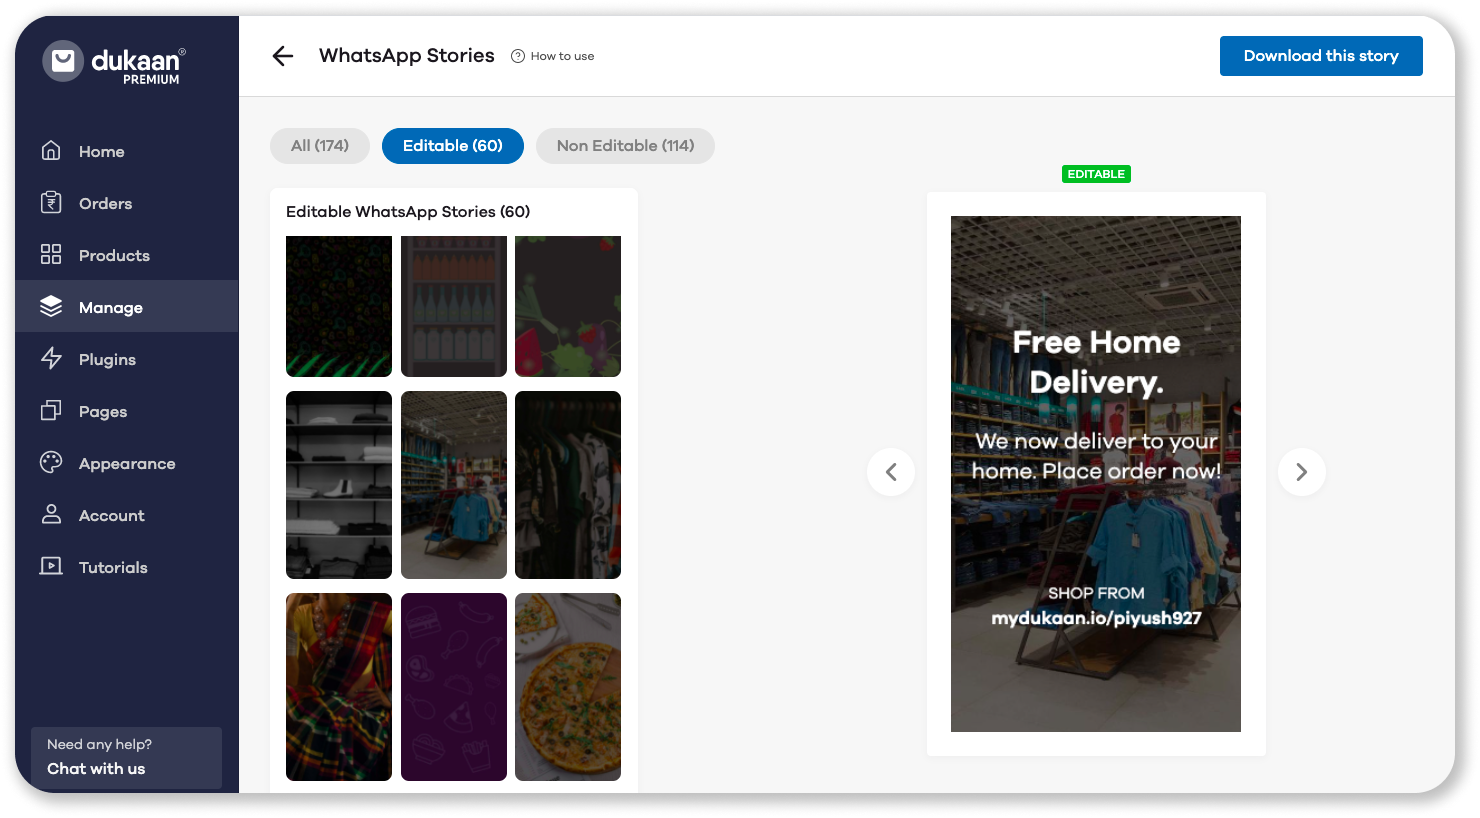Click the Orders rupee clipboard icon
This screenshot has width=1480, height=818.
click(x=51, y=203)
